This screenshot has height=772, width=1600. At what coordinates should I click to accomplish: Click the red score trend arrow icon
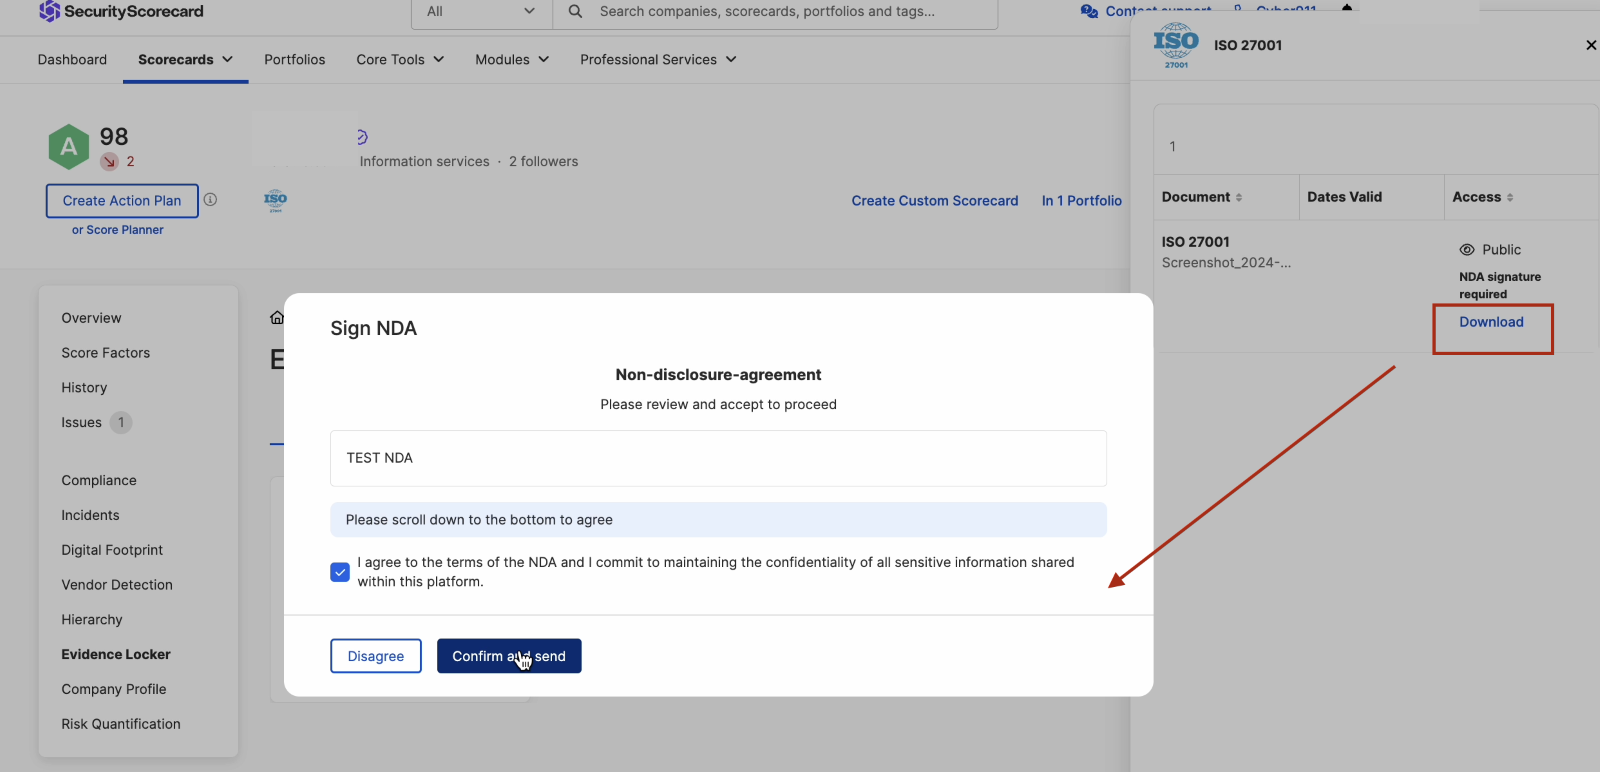pos(110,161)
